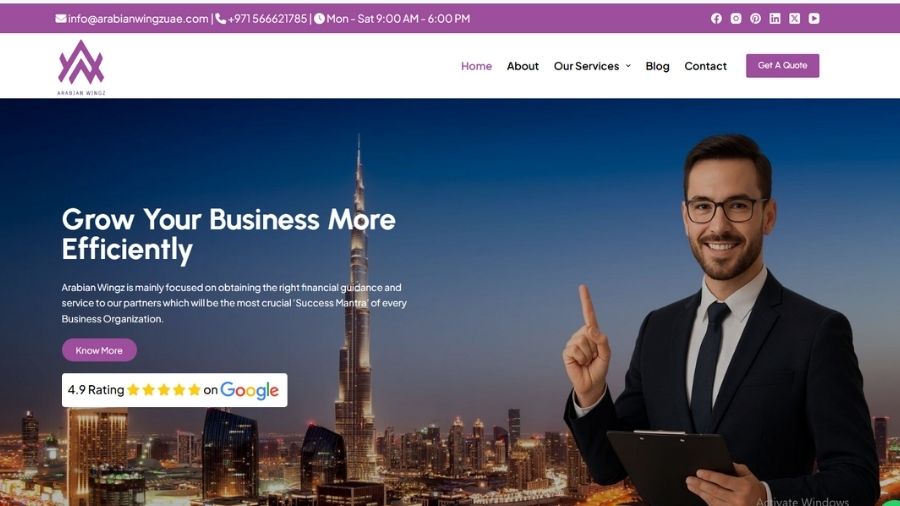Open the LinkedIn social icon
The height and width of the screenshot is (506, 900).
point(775,18)
